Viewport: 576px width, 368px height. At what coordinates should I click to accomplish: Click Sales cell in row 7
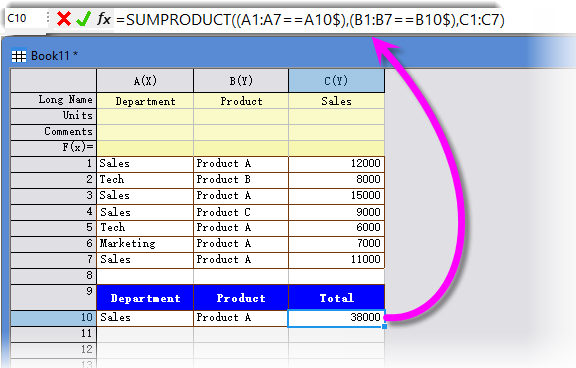tap(145, 260)
